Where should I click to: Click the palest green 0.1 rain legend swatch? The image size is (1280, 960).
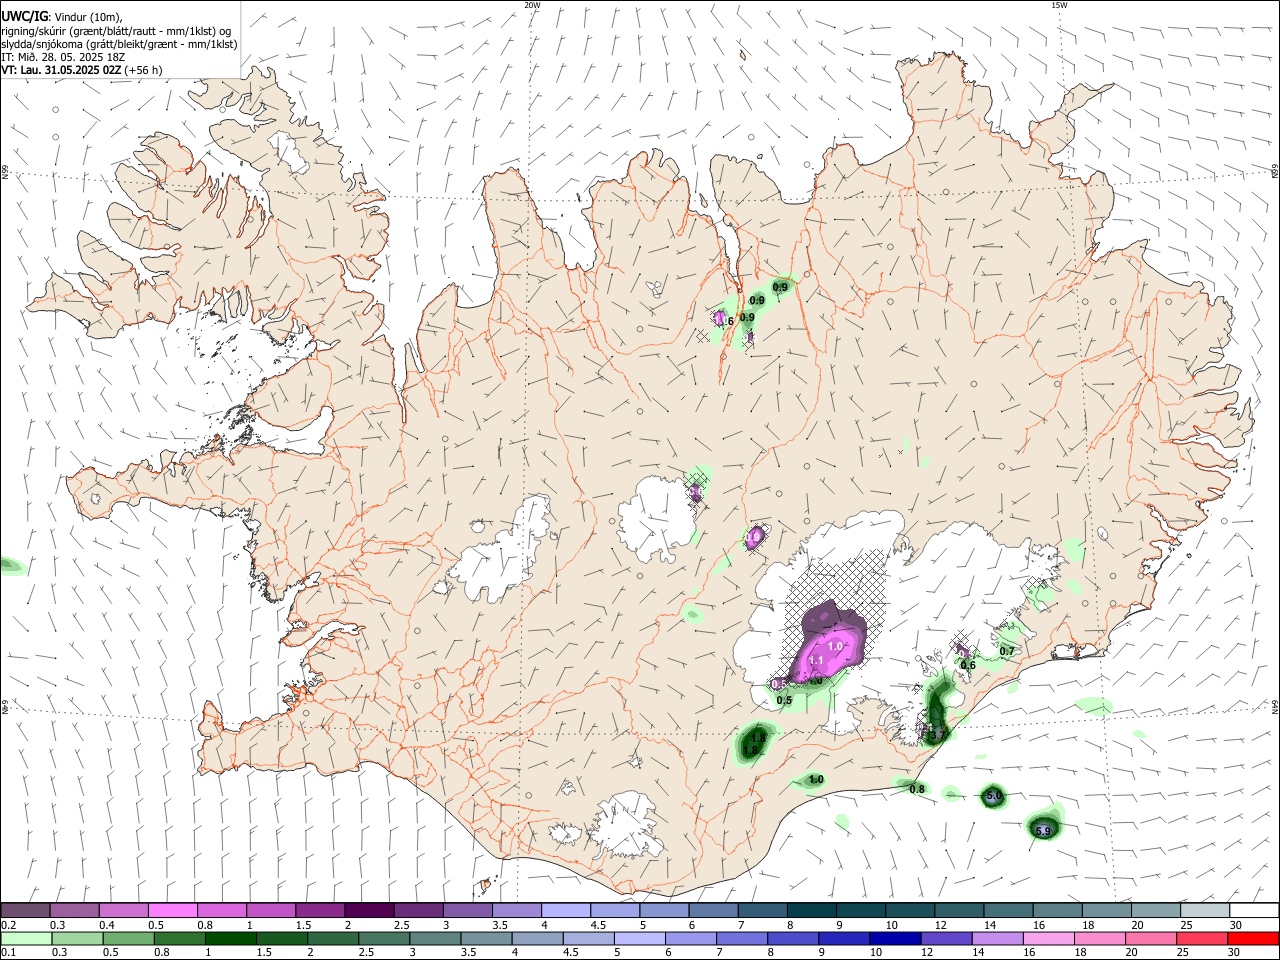(26, 938)
